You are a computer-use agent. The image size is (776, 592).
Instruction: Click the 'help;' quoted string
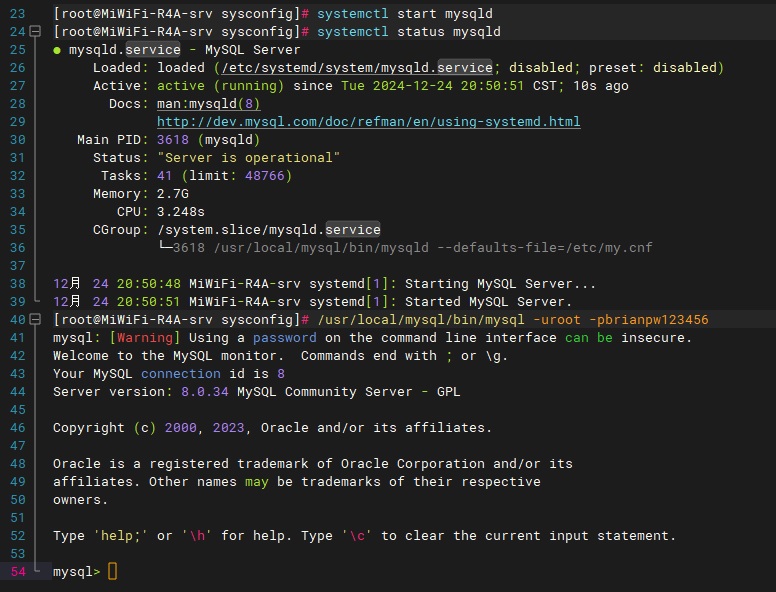[121, 536]
